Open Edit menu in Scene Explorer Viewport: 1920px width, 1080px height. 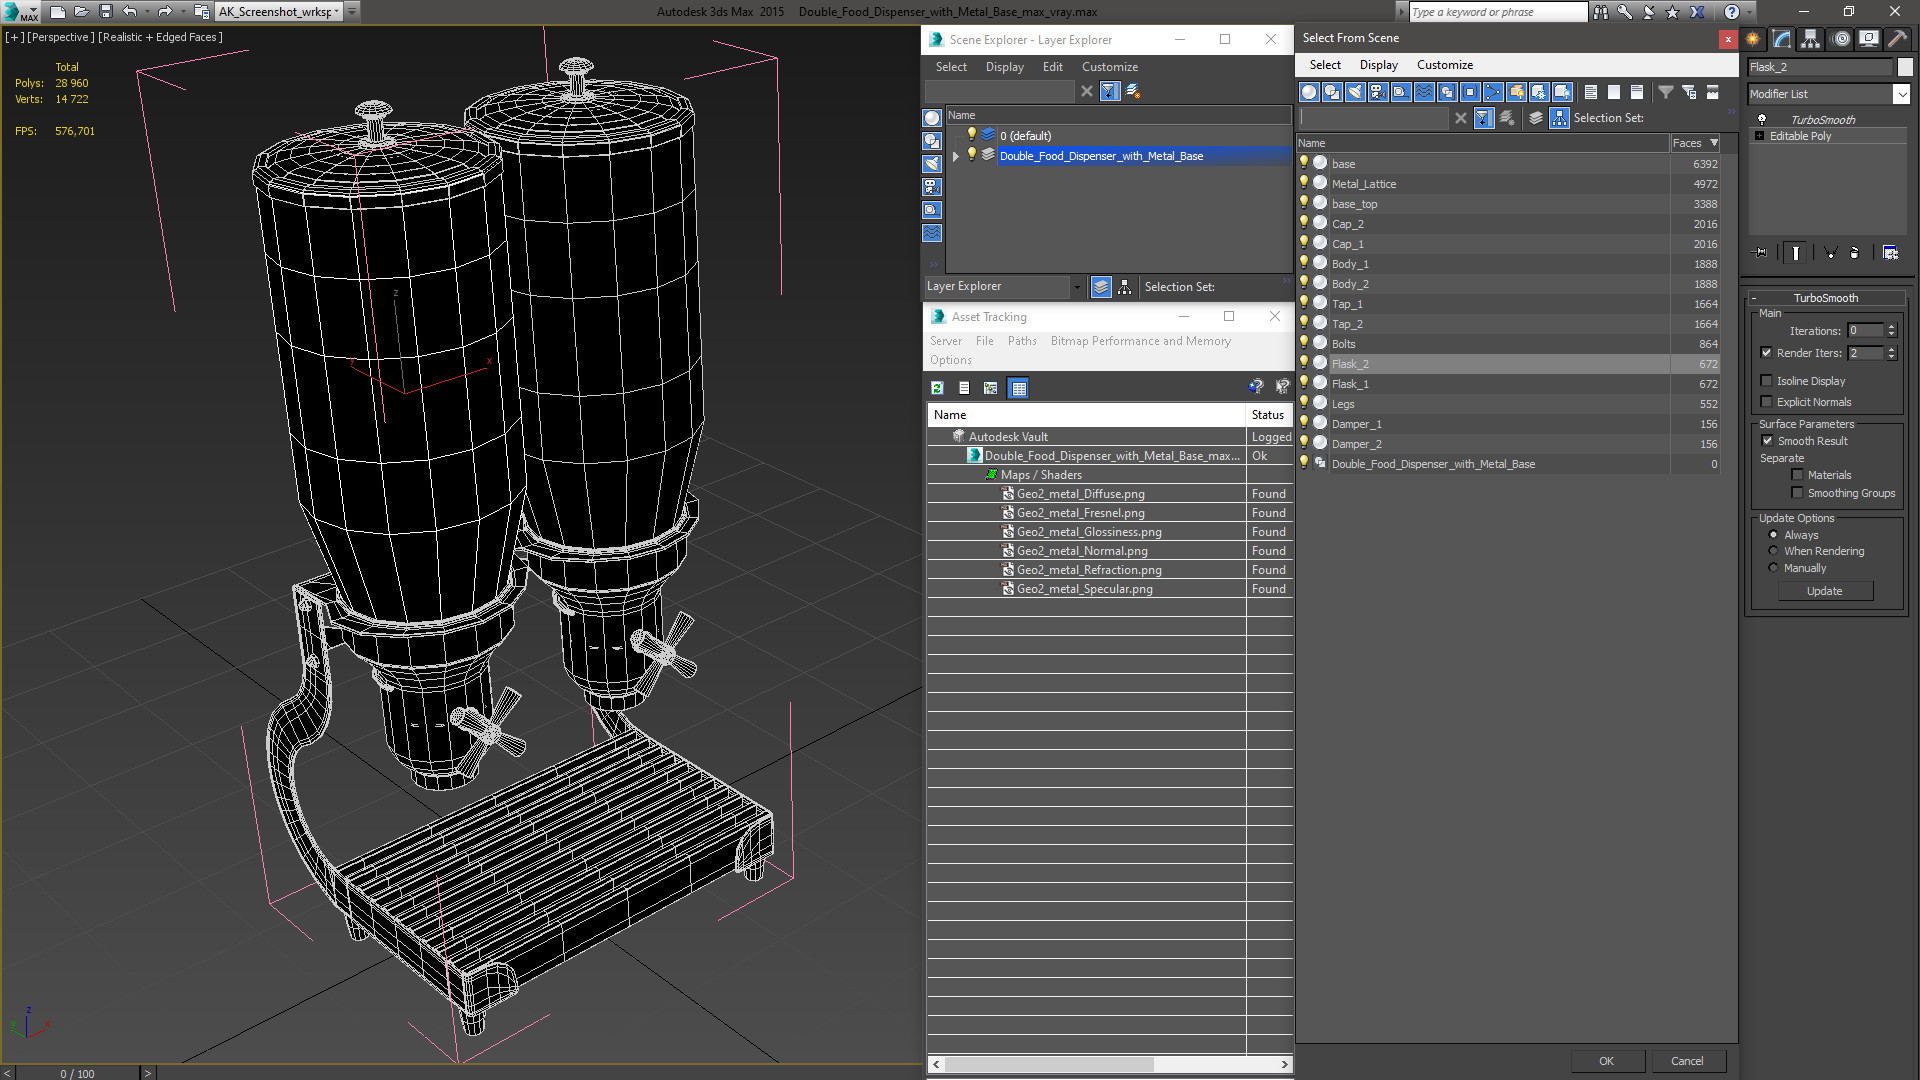[x=1052, y=67]
